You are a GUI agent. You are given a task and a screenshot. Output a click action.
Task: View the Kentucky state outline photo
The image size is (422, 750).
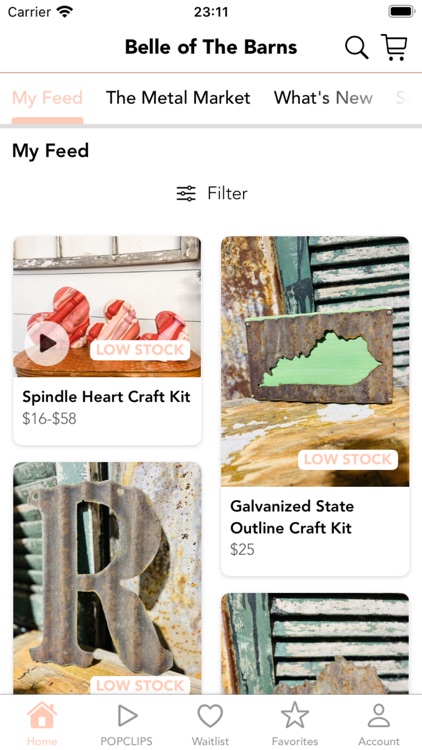point(315,361)
